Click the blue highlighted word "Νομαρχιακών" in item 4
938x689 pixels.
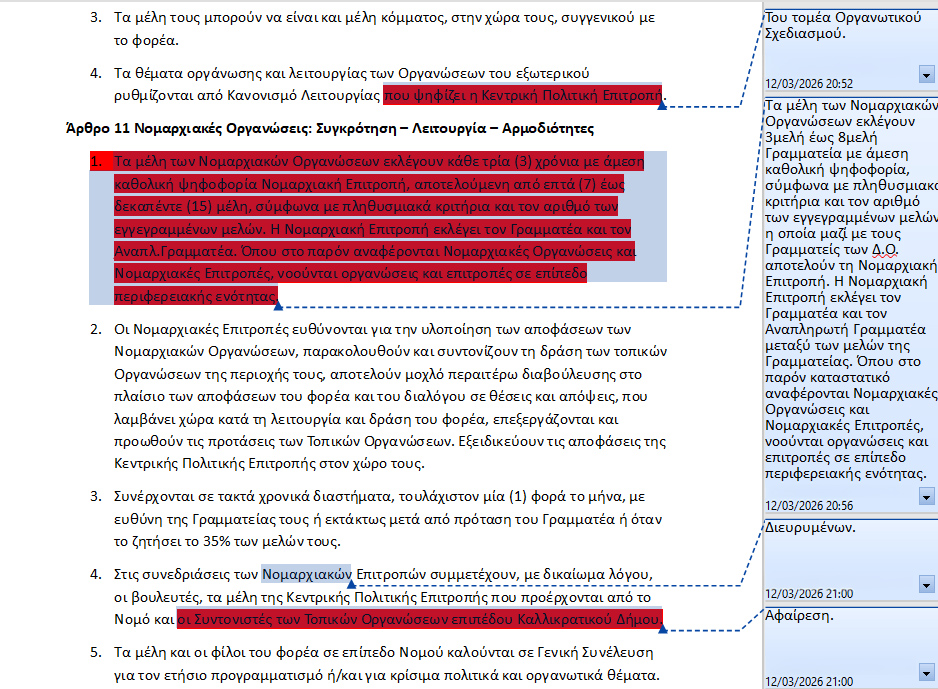(x=306, y=574)
